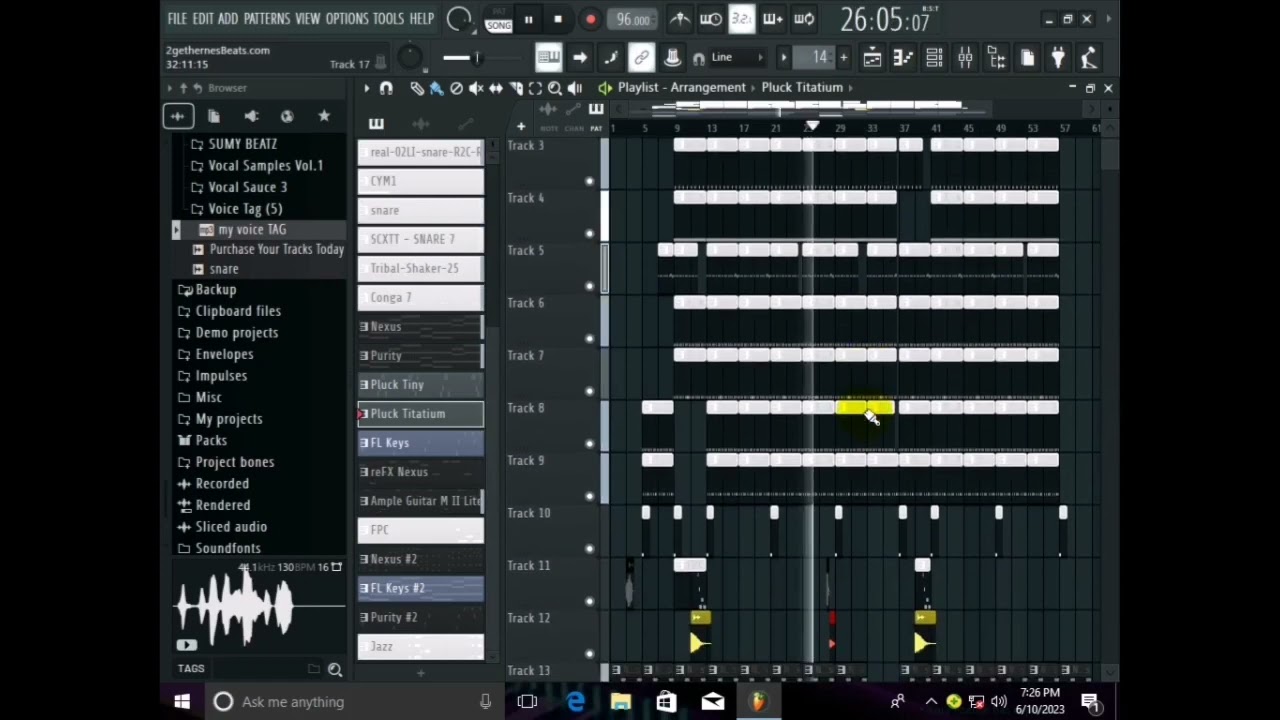Image resolution: width=1280 pixels, height=720 pixels.
Task: Select Pluck Tiny pattern in picker
Action: pos(421,385)
